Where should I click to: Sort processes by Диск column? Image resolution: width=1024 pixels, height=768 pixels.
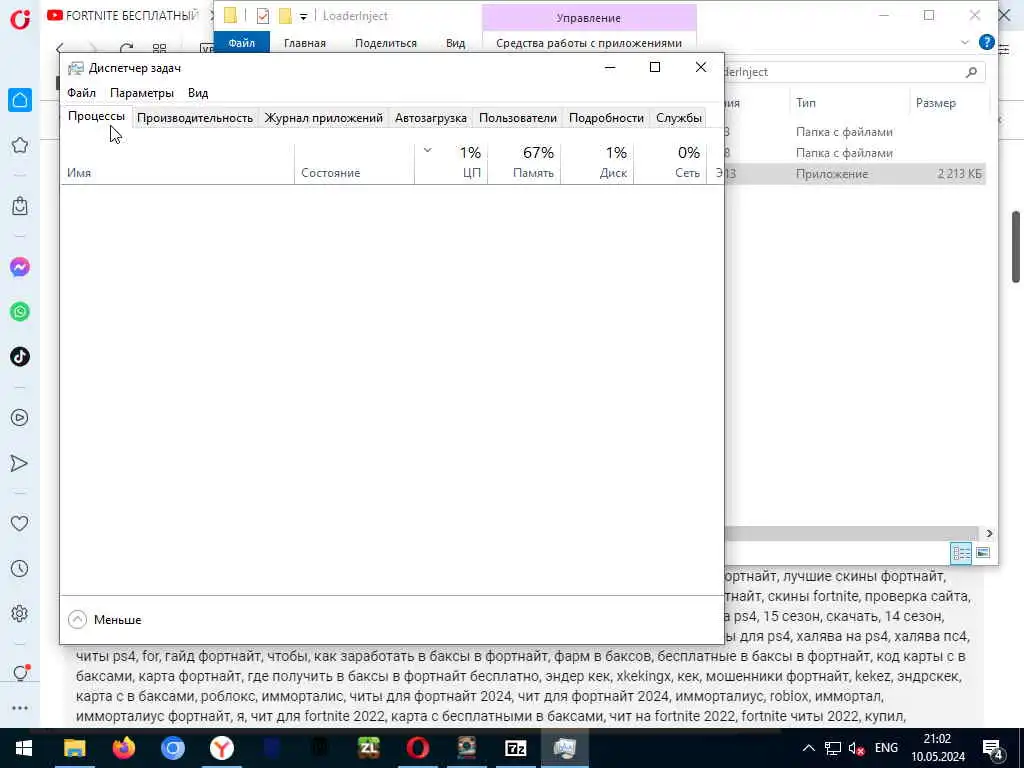click(597, 164)
